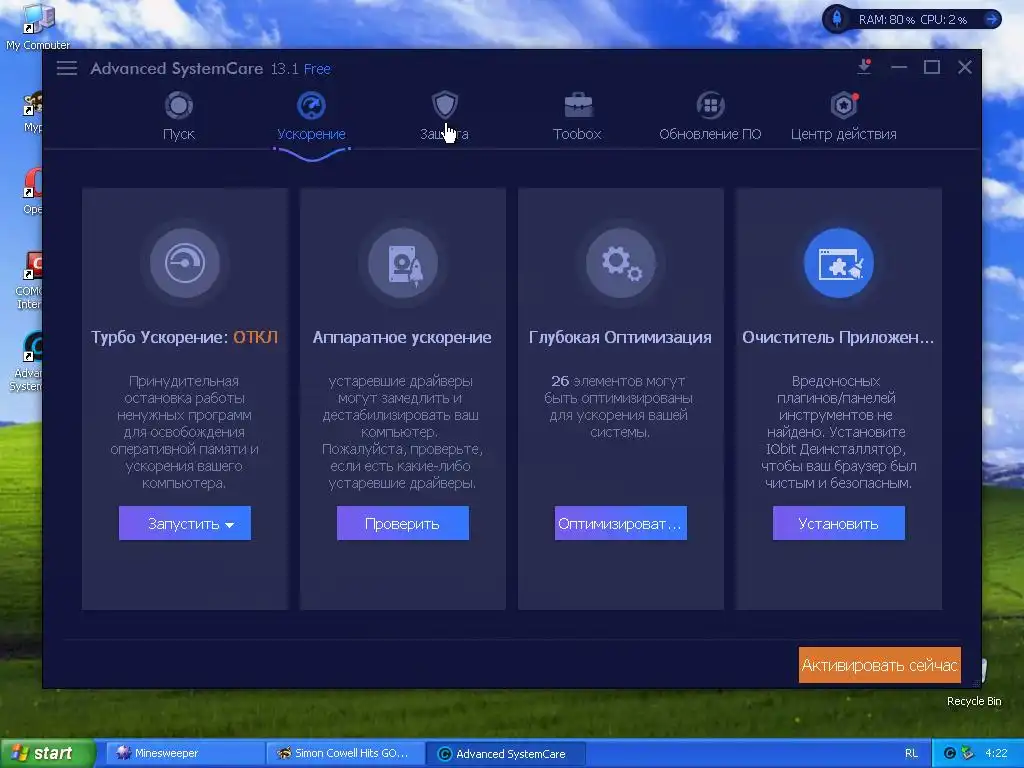This screenshot has height=768, width=1024.
Task: Click the RL language indicator in taskbar
Action: click(x=911, y=754)
